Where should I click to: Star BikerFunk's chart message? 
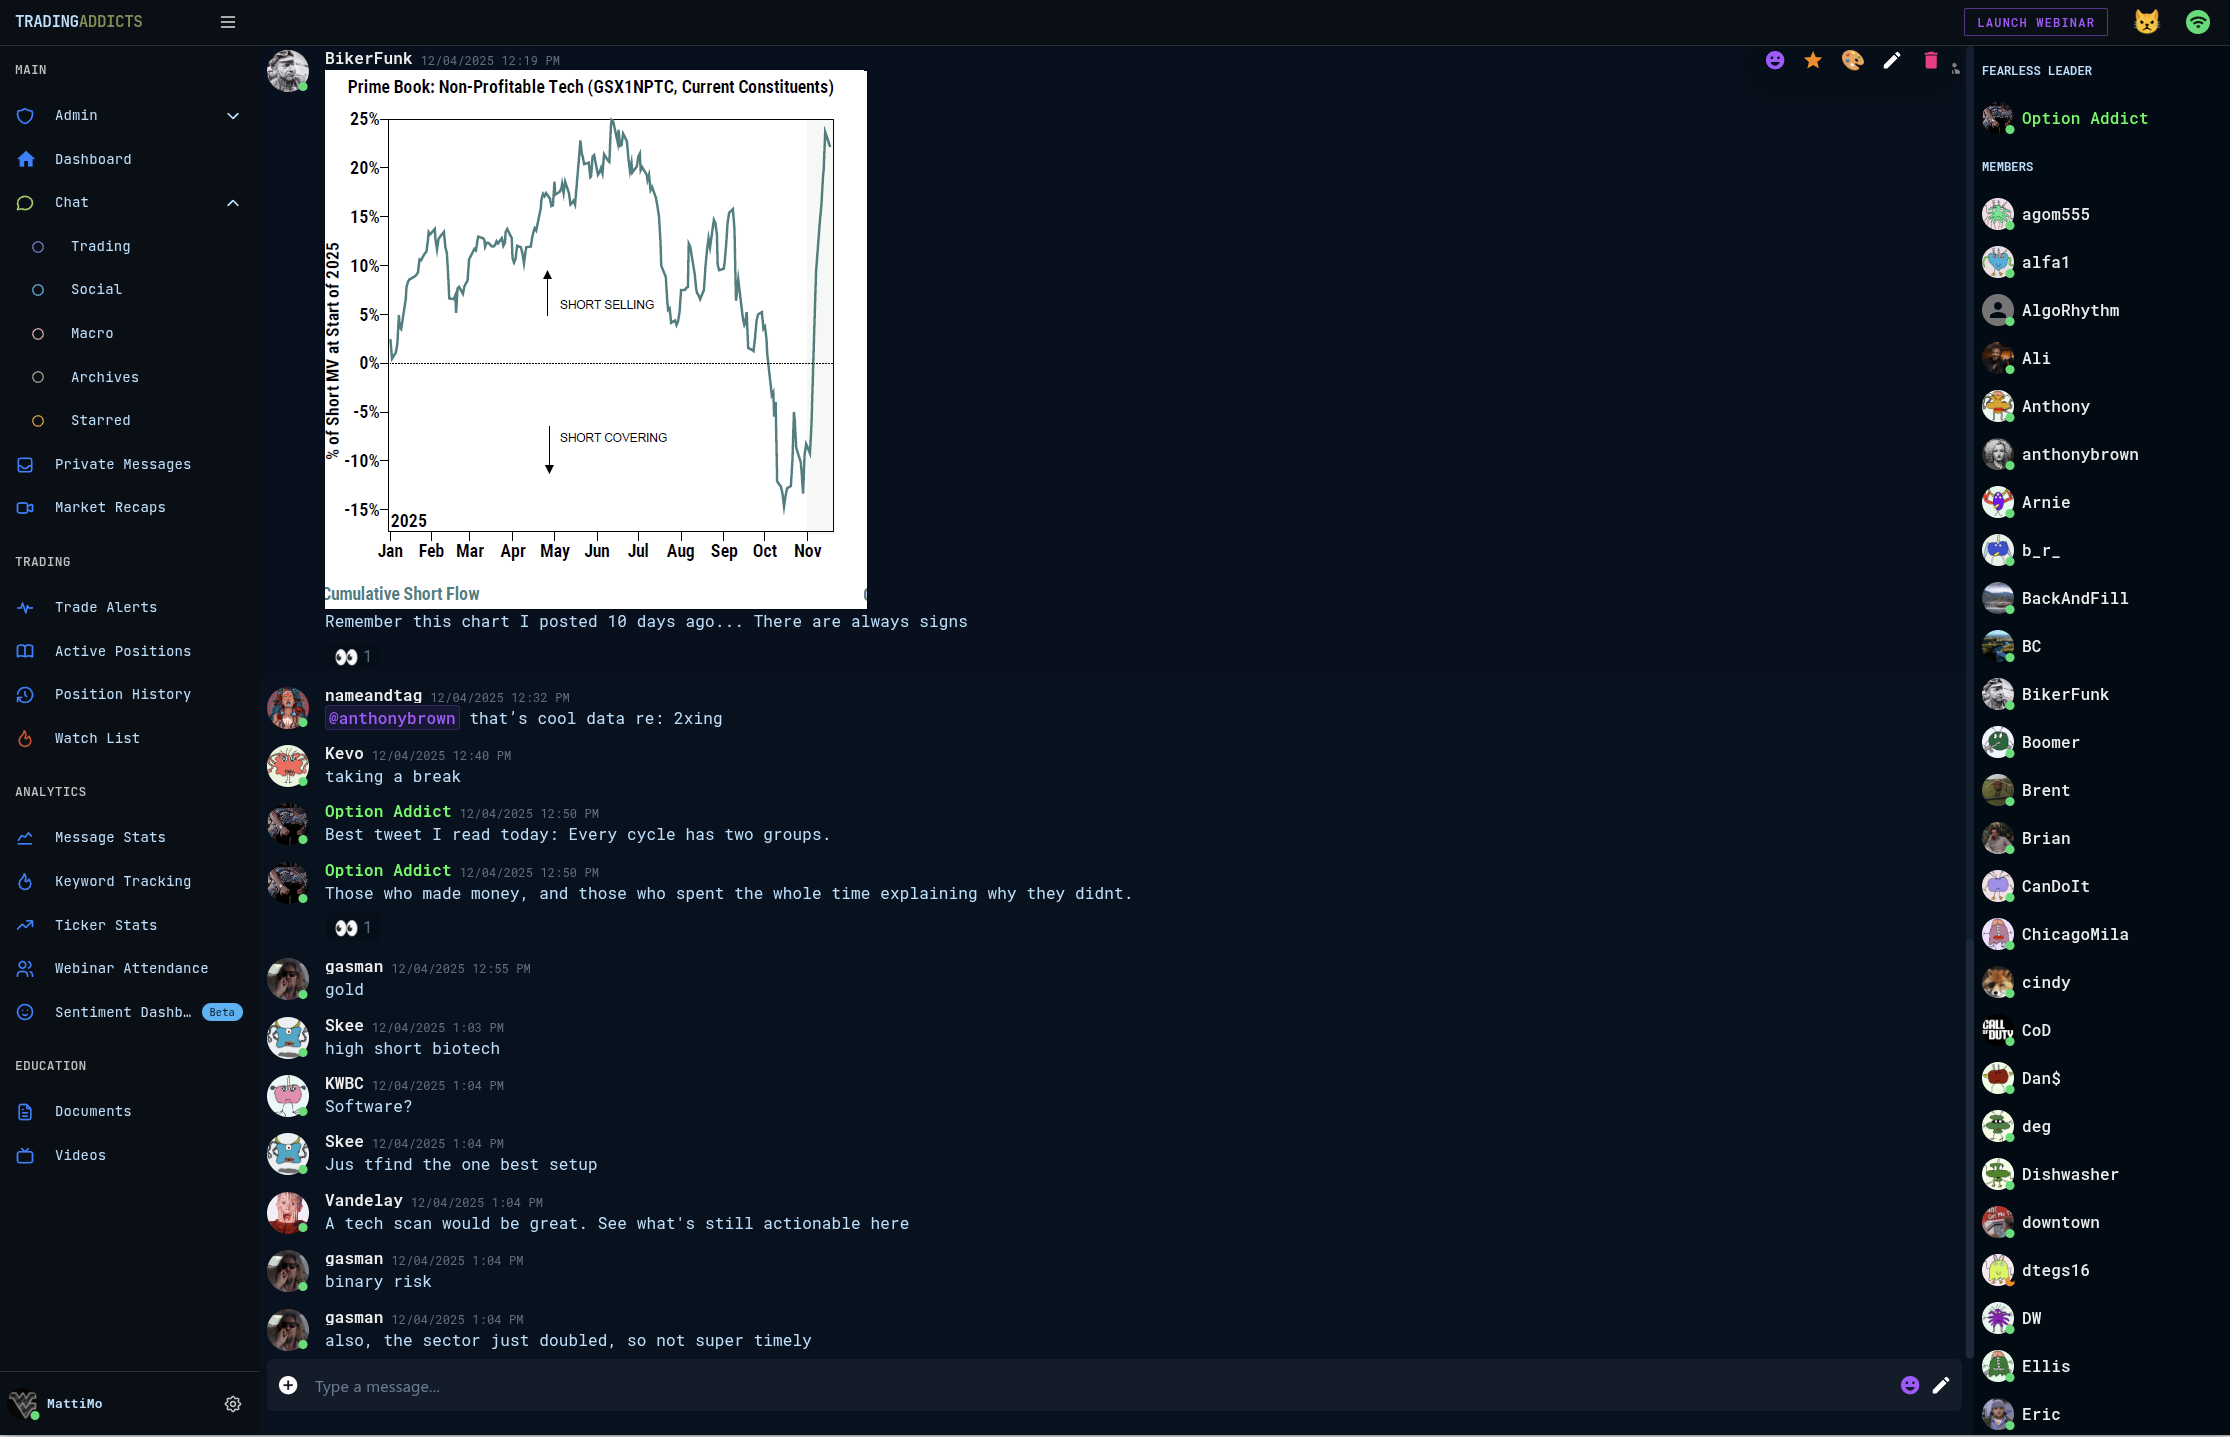click(x=1813, y=60)
